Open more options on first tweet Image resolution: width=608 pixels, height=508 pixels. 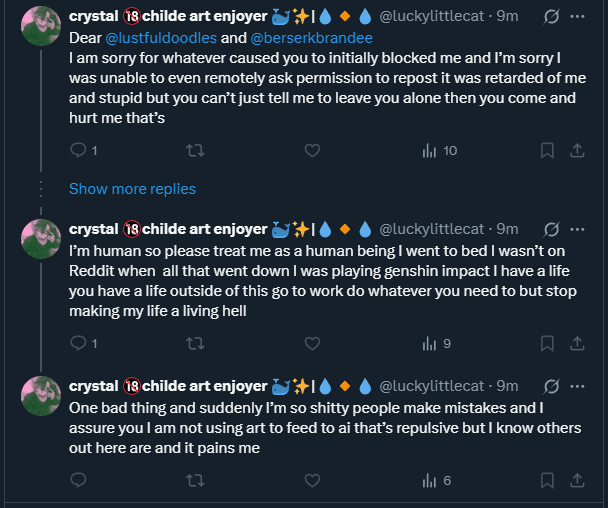click(577, 18)
